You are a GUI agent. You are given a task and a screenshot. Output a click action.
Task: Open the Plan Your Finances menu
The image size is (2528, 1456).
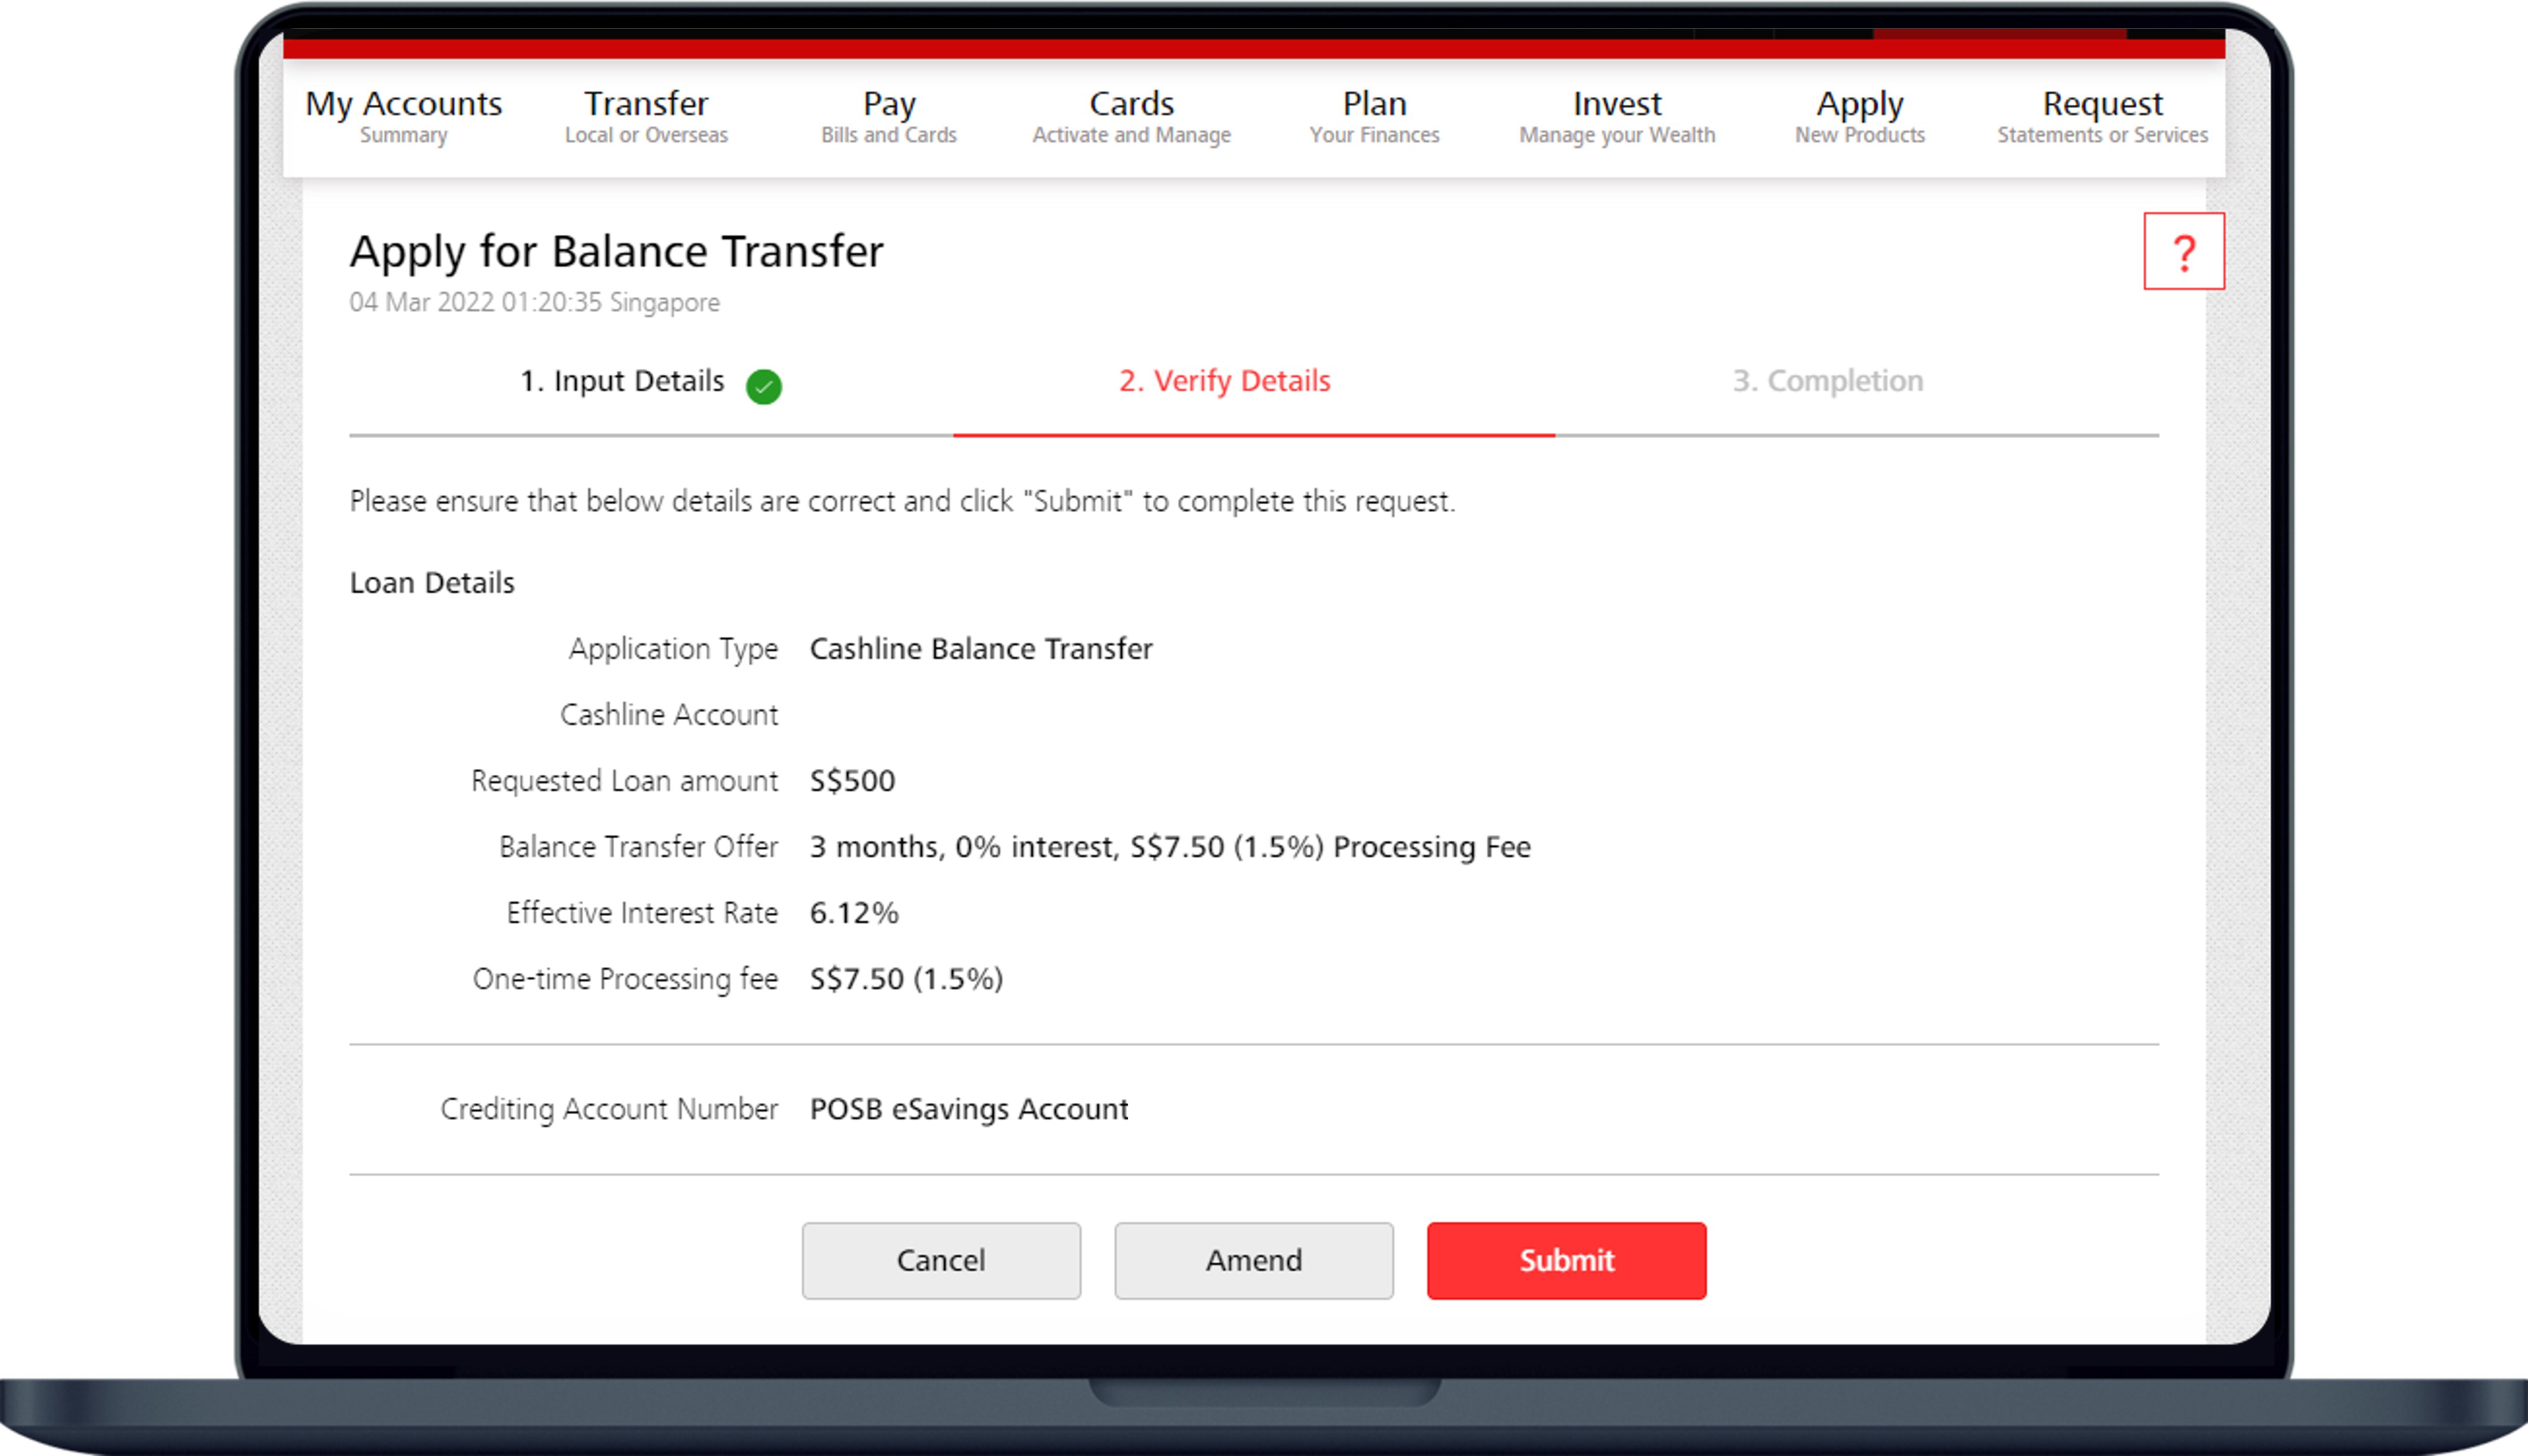1374,116
